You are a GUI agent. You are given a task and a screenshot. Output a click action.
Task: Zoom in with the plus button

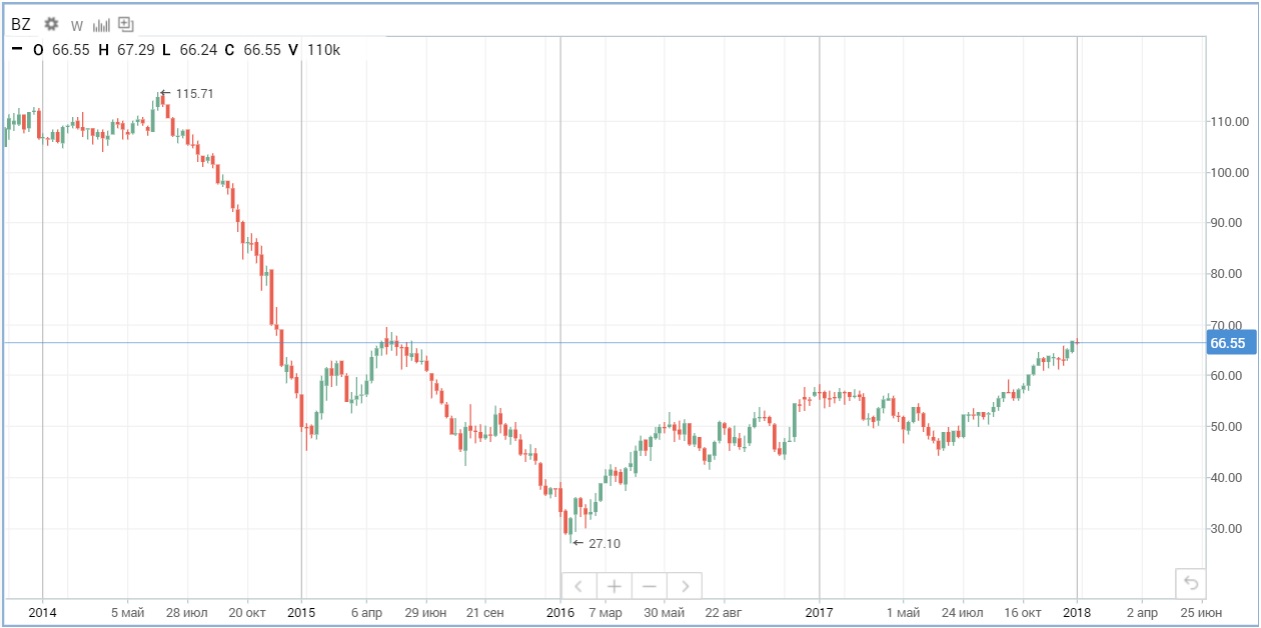click(614, 586)
